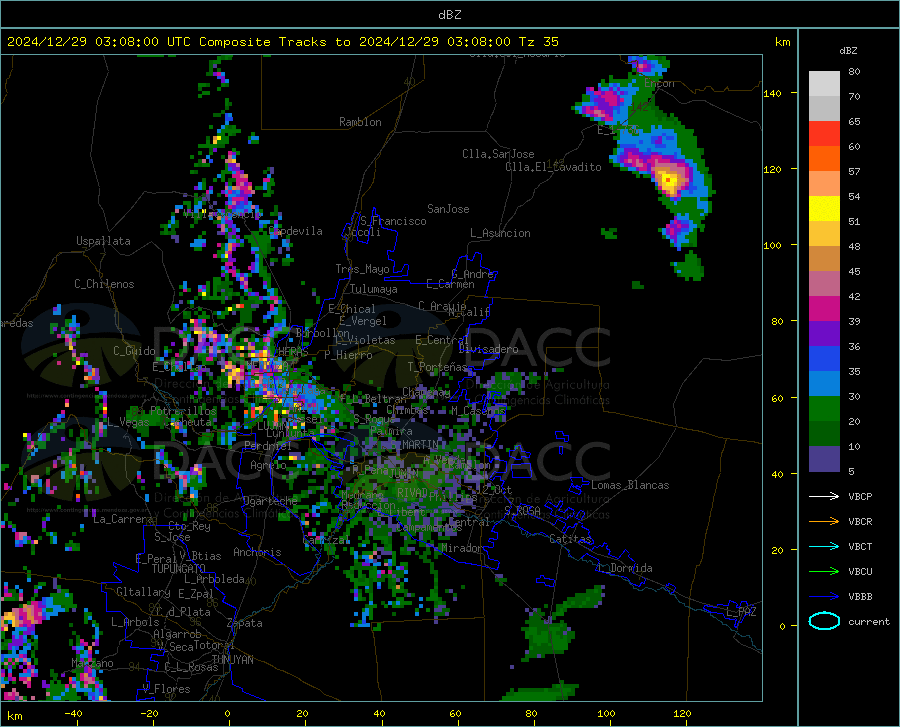
Task: Click the 'Encon' map label
Action: [x=659, y=83]
